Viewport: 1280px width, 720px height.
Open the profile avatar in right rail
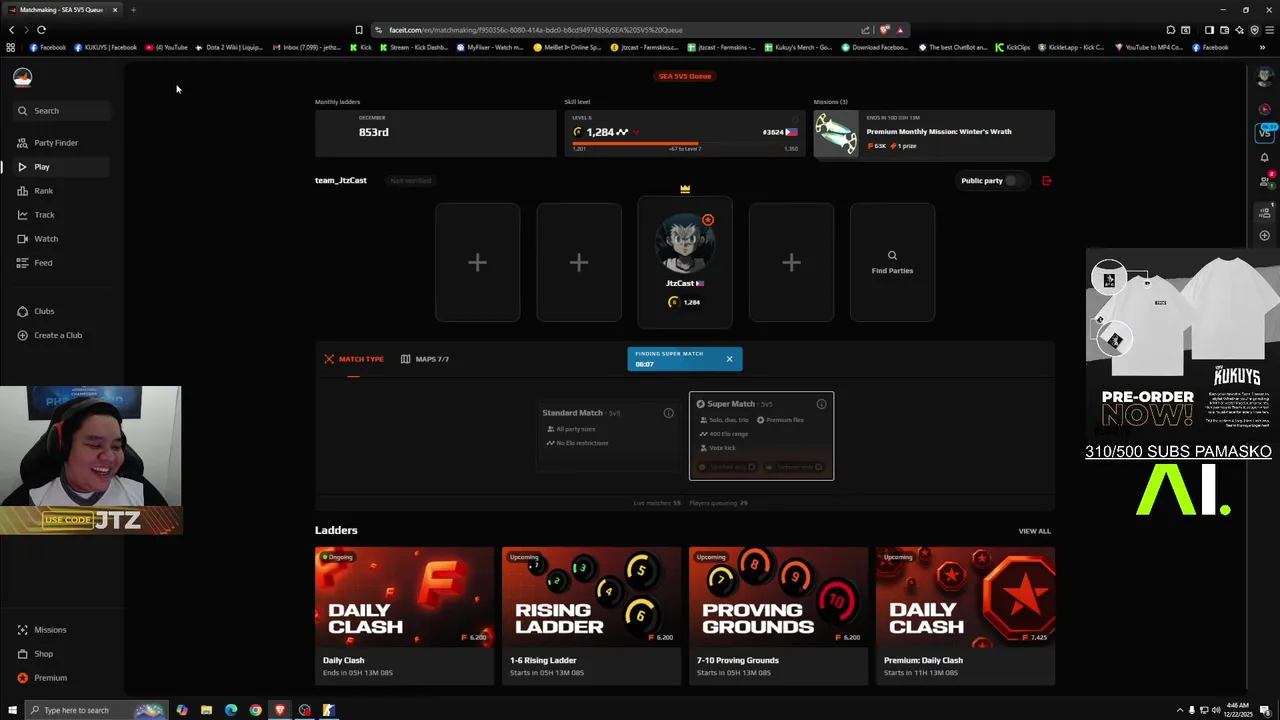tap(1265, 77)
